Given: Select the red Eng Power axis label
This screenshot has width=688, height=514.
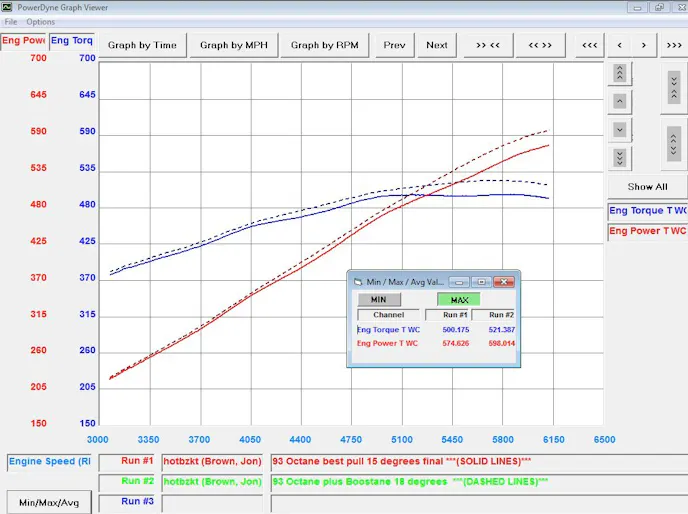Looking at the screenshot, I should (23, 41).
